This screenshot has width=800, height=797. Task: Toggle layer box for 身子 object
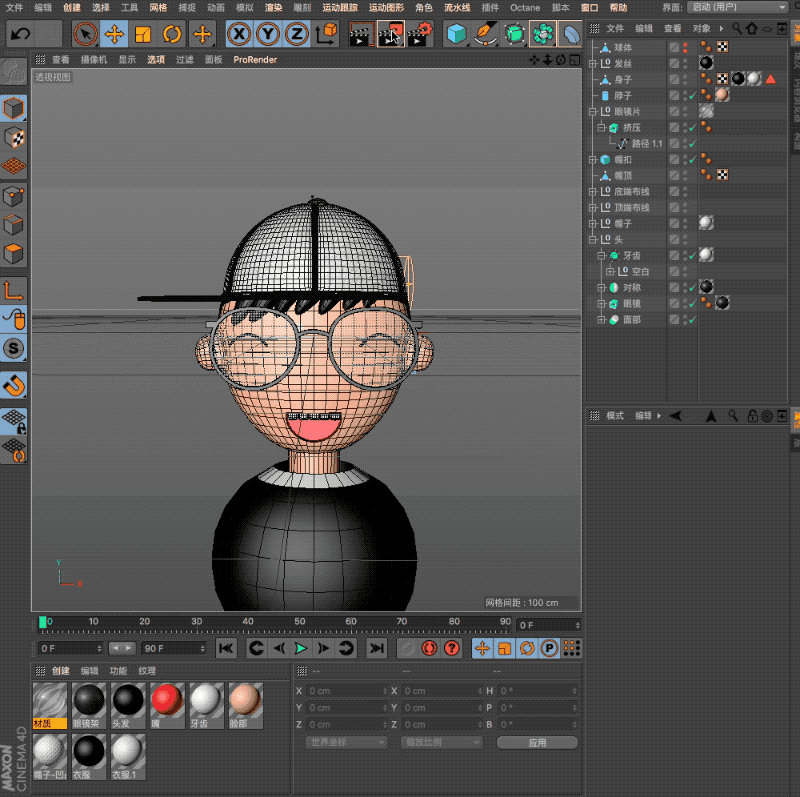click(x=674, y=80)
